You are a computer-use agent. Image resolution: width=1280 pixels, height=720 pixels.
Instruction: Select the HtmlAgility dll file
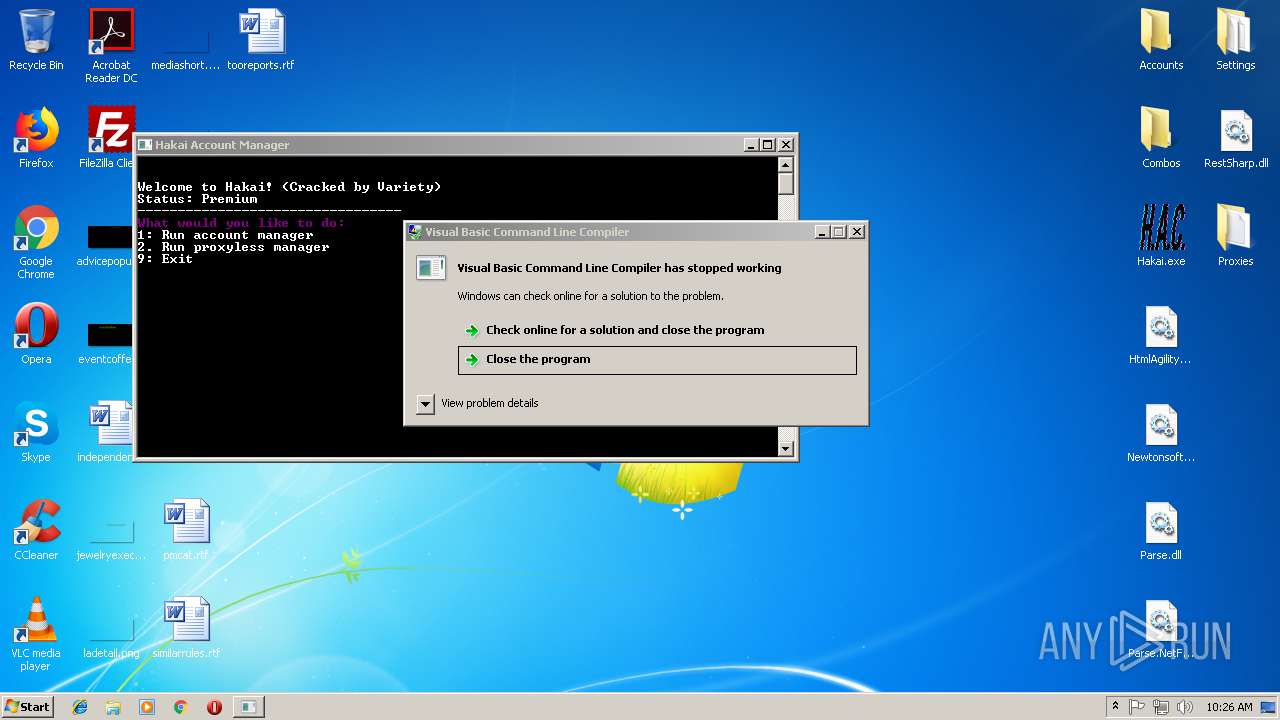[x=1161, y=334]
